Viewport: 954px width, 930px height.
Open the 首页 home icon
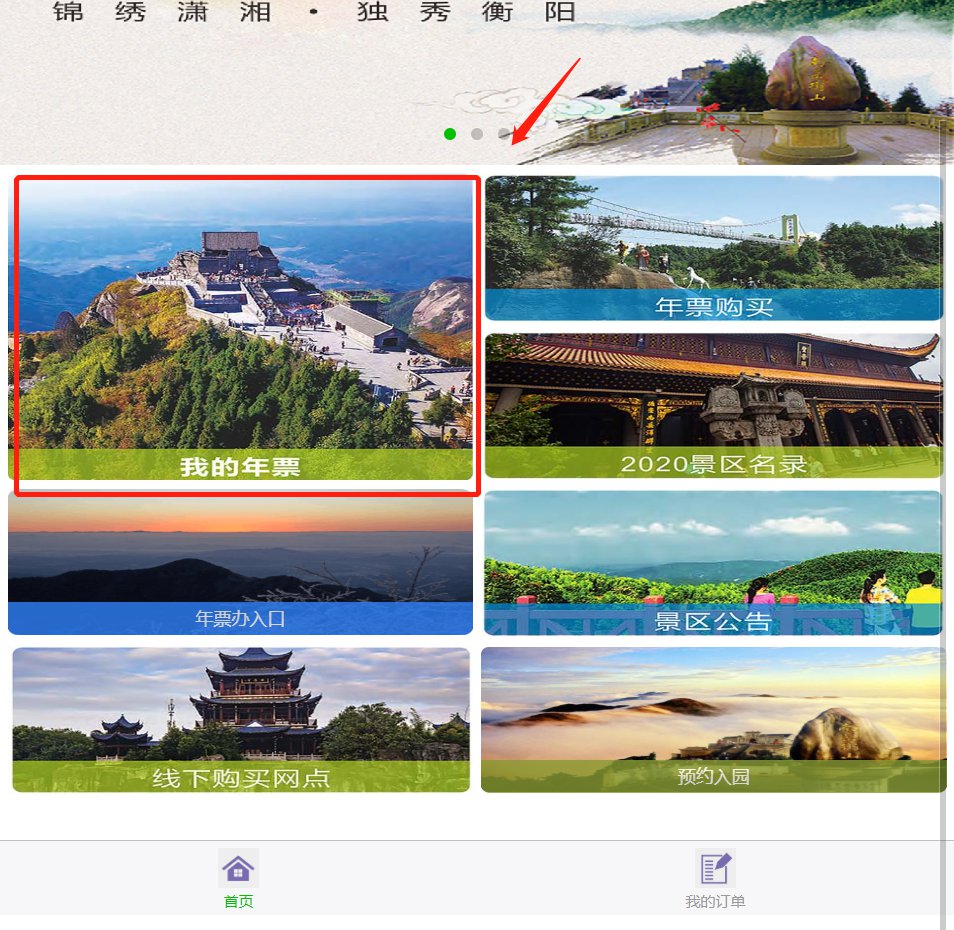(x=238, y=868)
